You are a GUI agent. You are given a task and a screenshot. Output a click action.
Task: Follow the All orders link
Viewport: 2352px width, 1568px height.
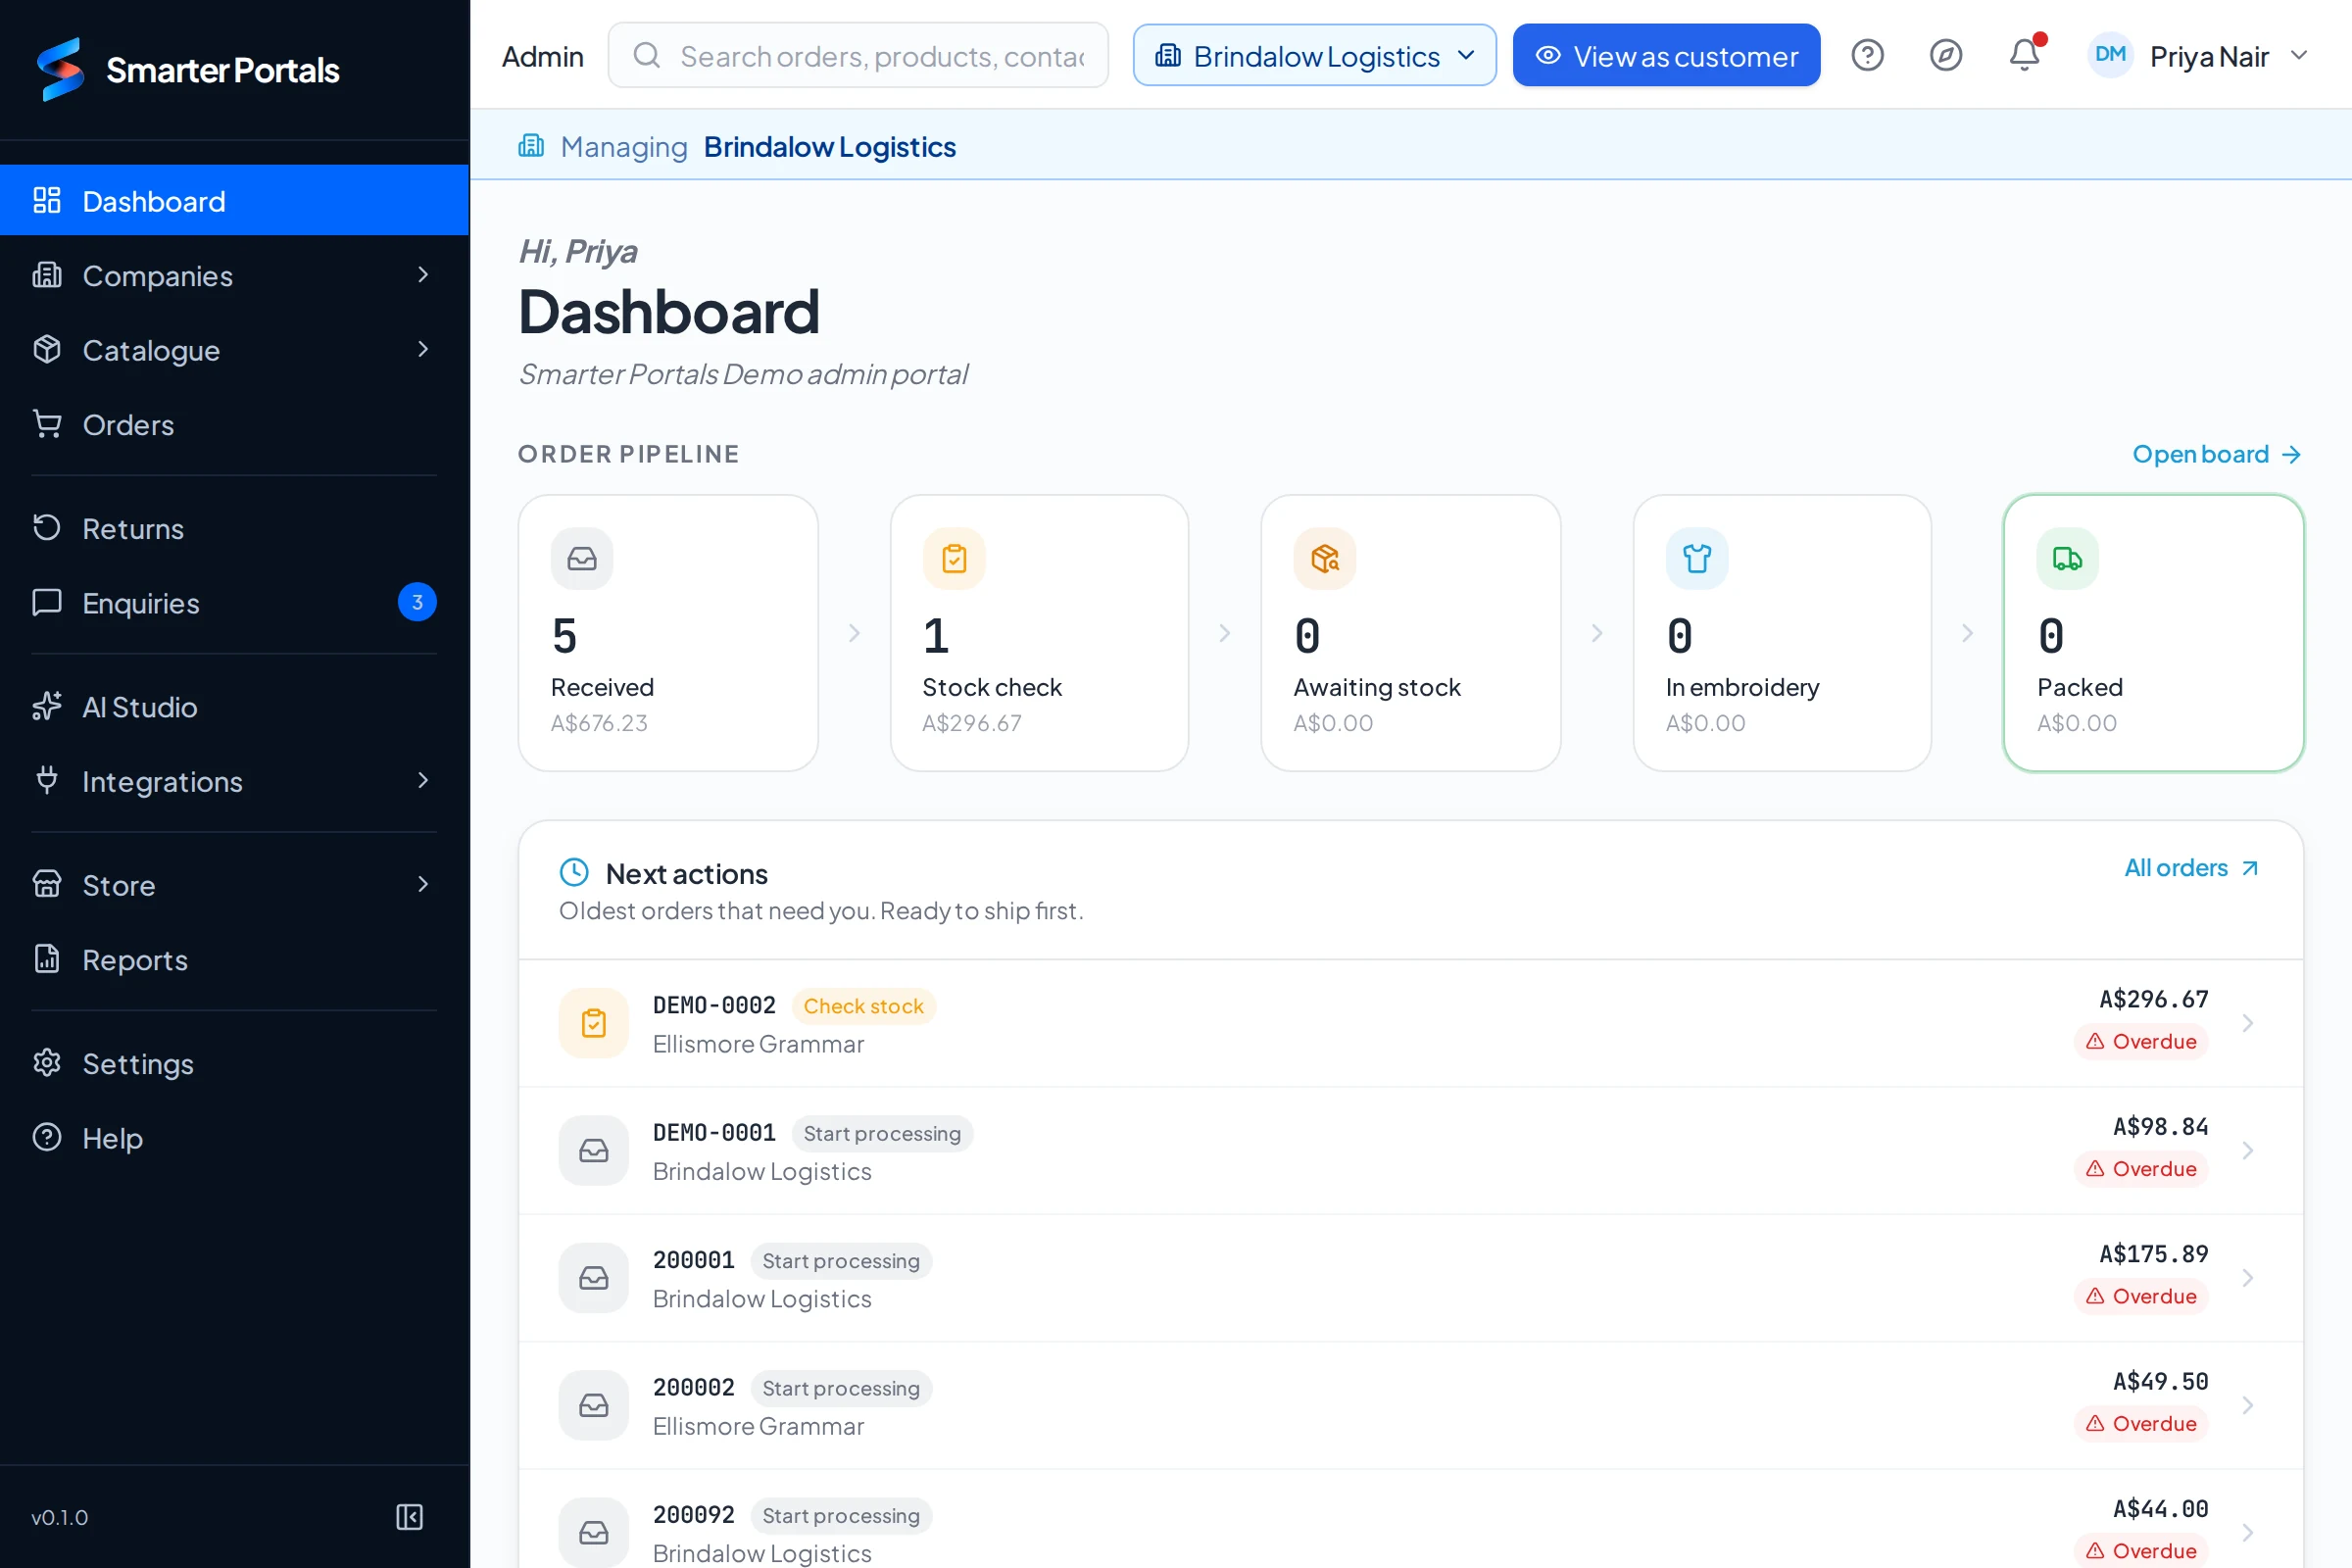[2191, 868]
